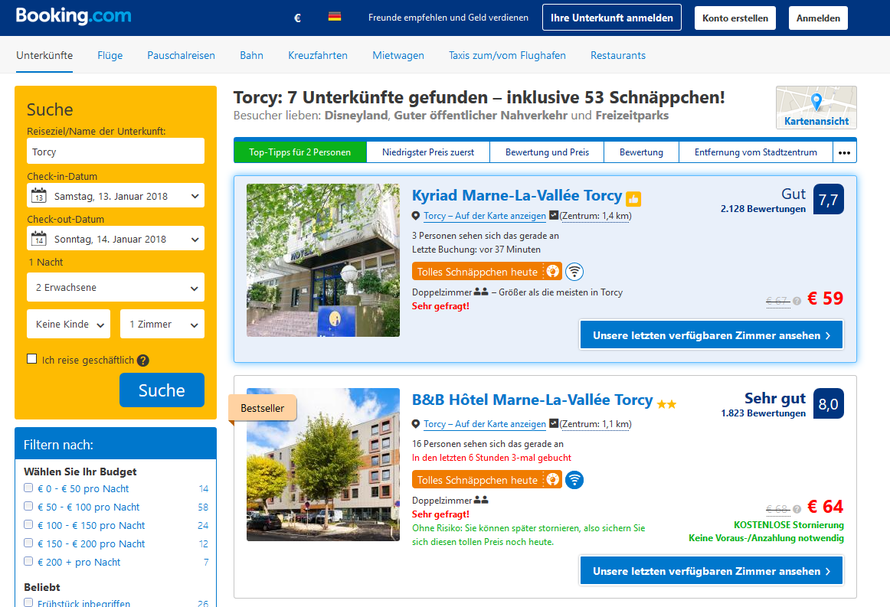Switch to the Flüge tab
The width and height of the screenshot is (890, 607).
(x=110, y=55)
